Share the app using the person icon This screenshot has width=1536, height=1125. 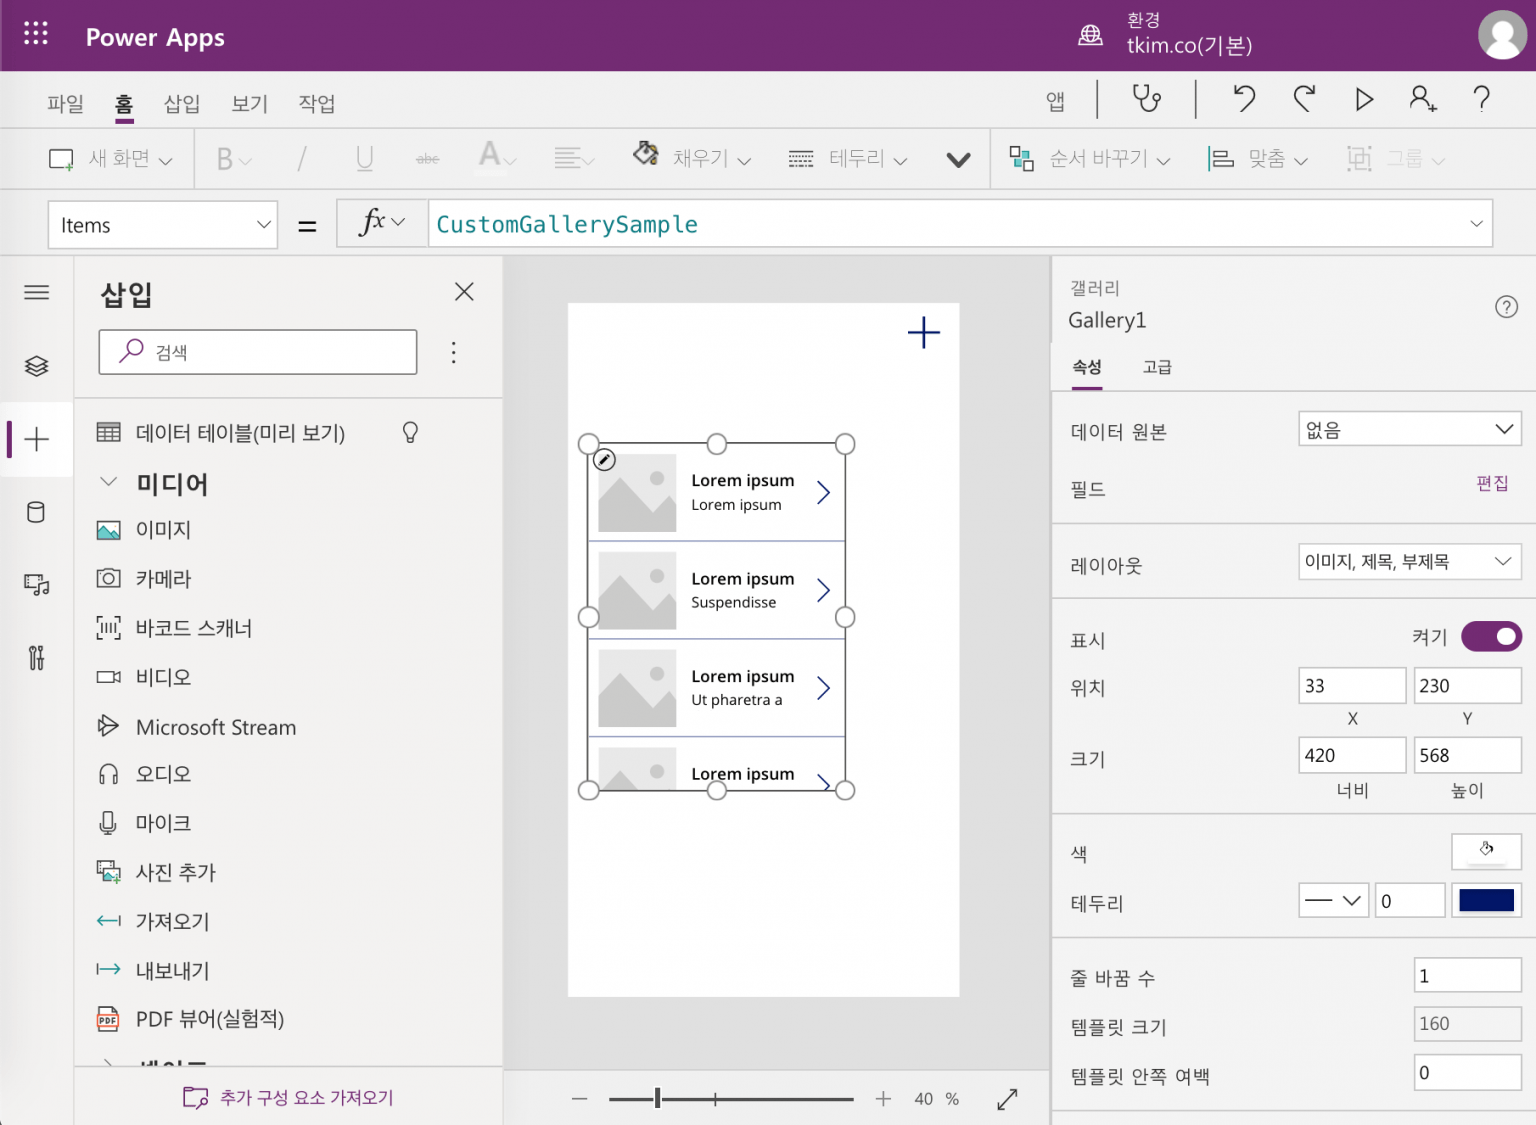pos(1422,99)
